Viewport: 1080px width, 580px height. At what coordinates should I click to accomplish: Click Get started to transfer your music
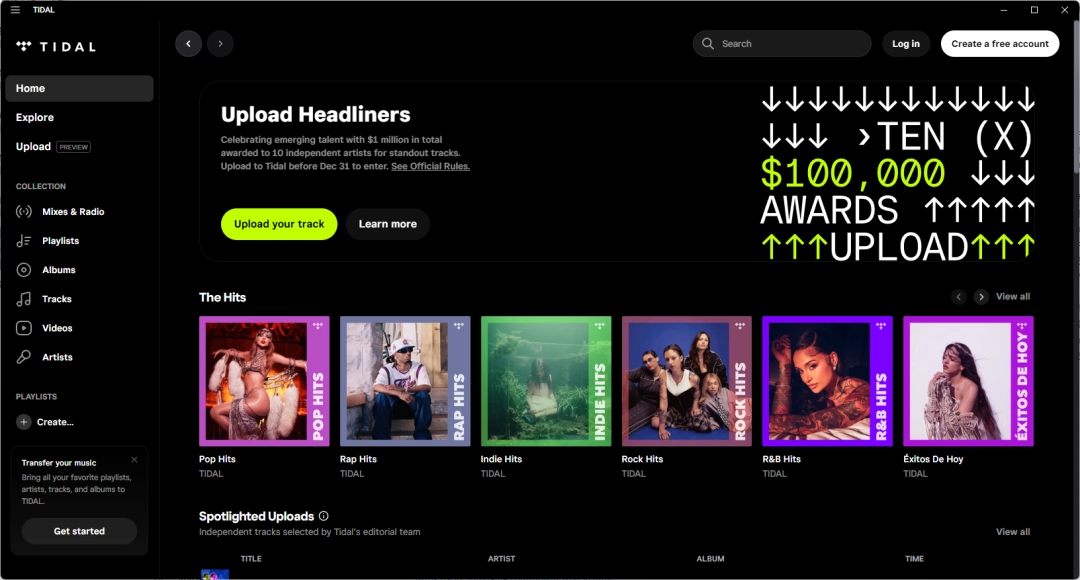pos(78,531)
